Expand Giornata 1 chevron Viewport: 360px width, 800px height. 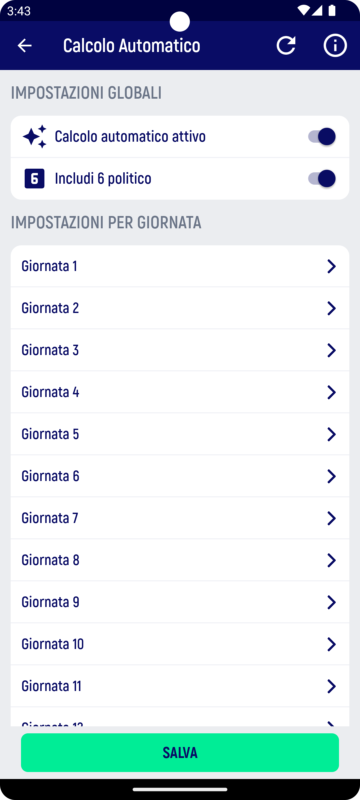click(x=331, y=266)
